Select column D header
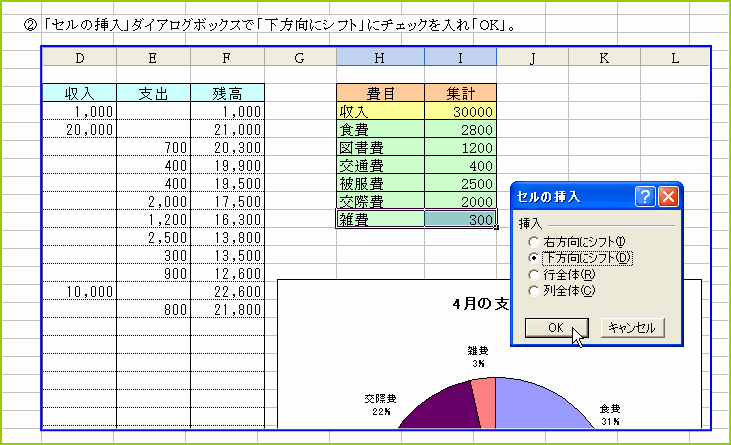This screenshot has height=445, width=731. 80,58
